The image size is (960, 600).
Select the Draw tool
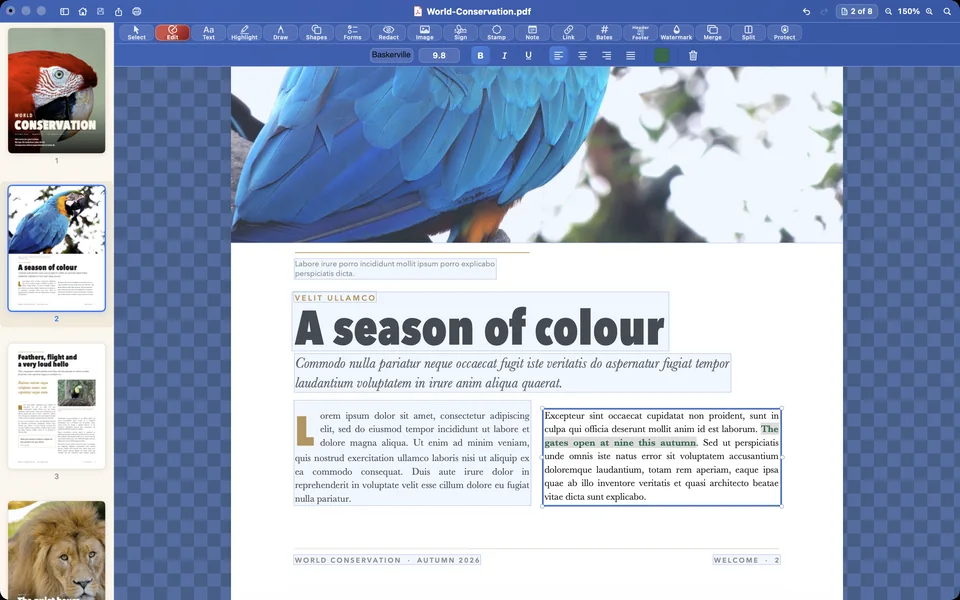pos(280,33)
